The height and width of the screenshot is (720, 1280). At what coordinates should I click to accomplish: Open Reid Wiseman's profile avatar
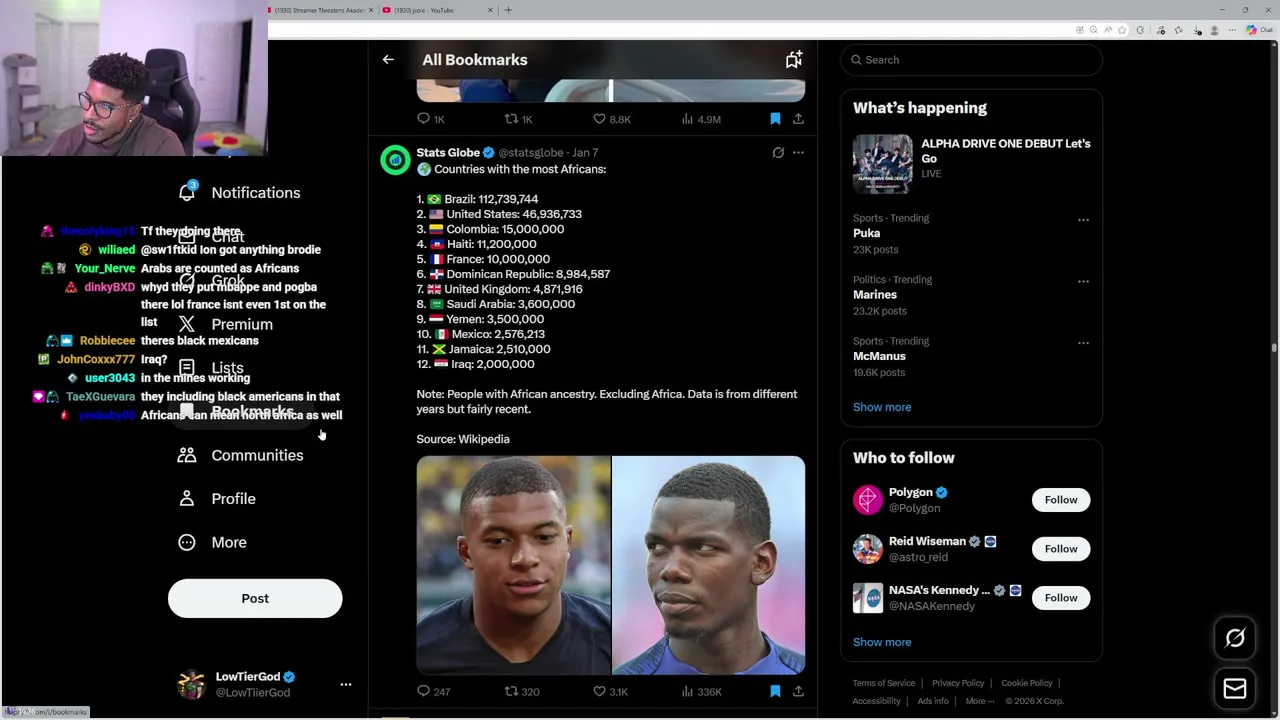click(x=868, y=549)
